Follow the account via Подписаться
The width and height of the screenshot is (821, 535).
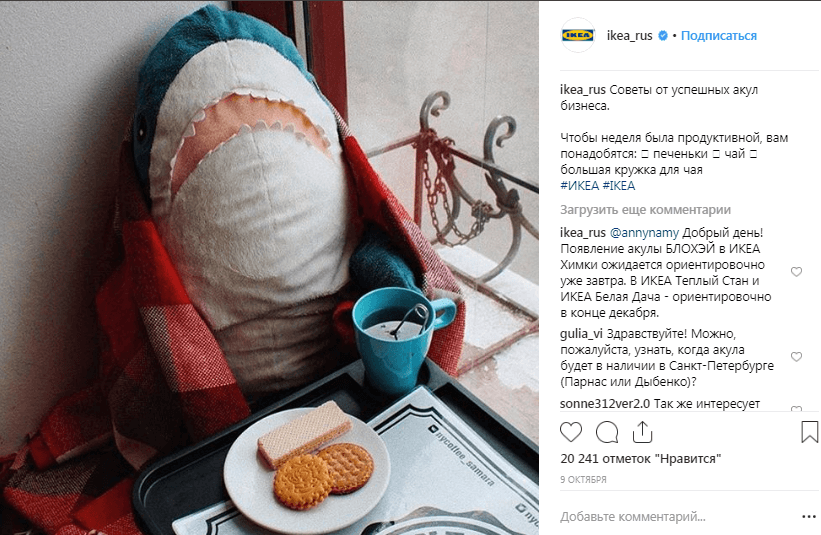tap(718, 36)
